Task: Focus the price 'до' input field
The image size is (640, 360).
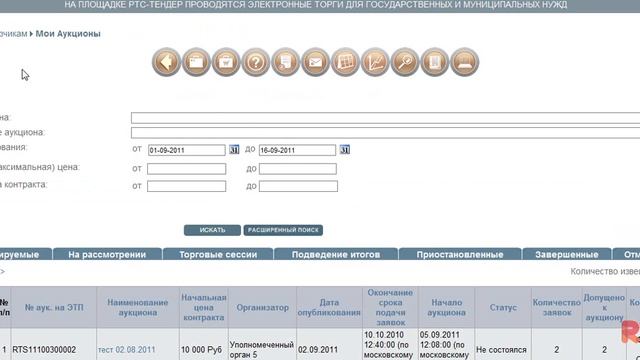Action: point(298,169)
